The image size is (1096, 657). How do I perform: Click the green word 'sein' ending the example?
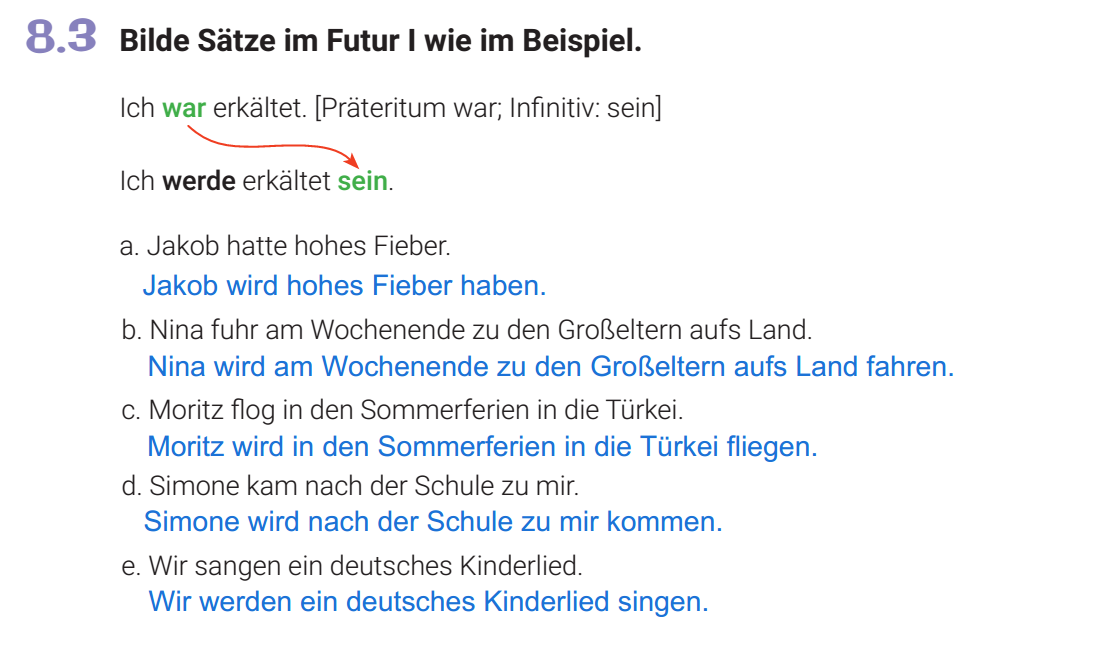[x=362, y=182]
